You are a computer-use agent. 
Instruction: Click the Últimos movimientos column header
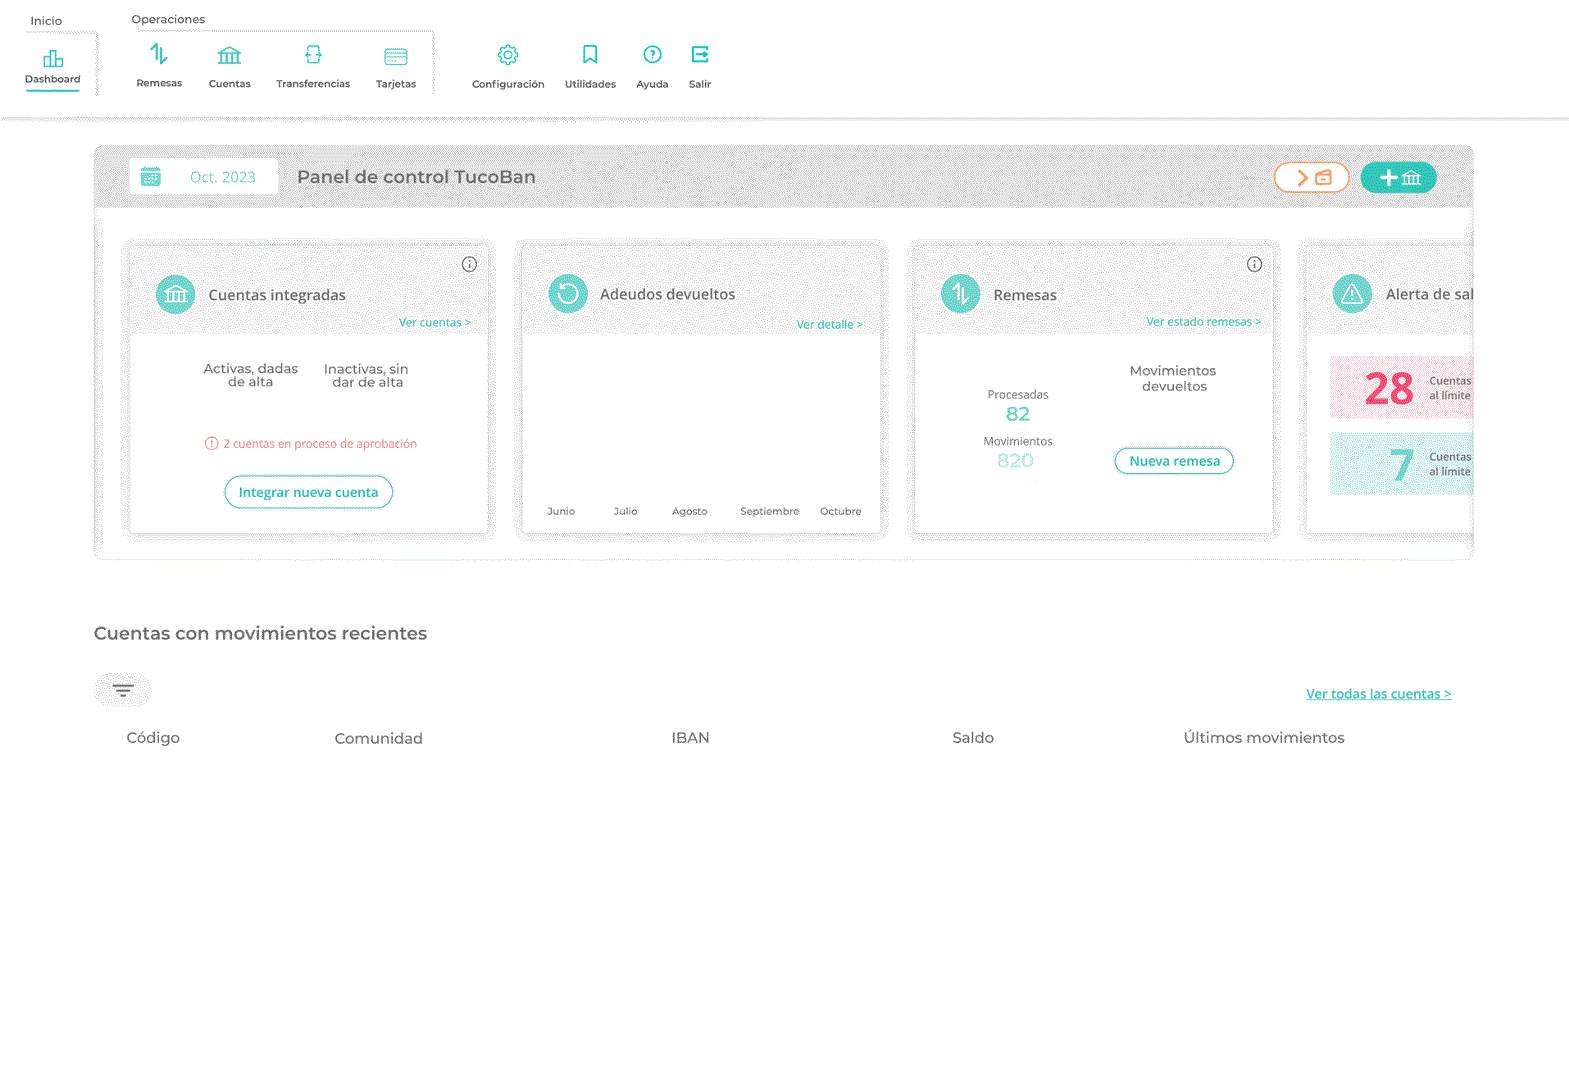(1264, 737)
